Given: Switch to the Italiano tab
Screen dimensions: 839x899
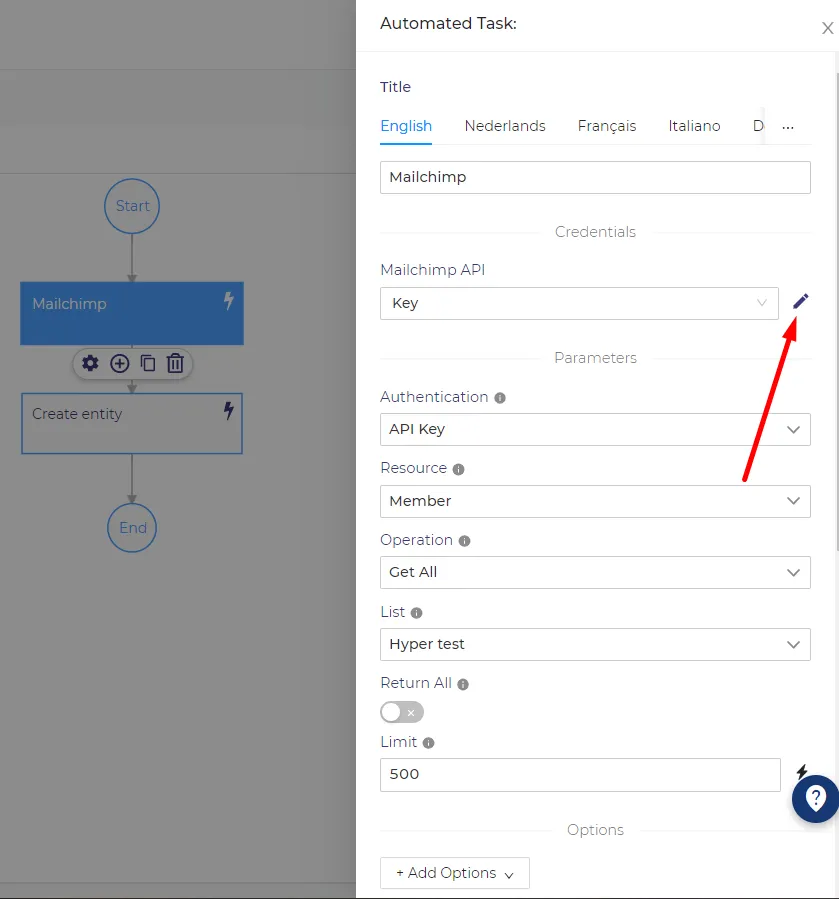Looking at the screenshot, I should pos(694,126).
